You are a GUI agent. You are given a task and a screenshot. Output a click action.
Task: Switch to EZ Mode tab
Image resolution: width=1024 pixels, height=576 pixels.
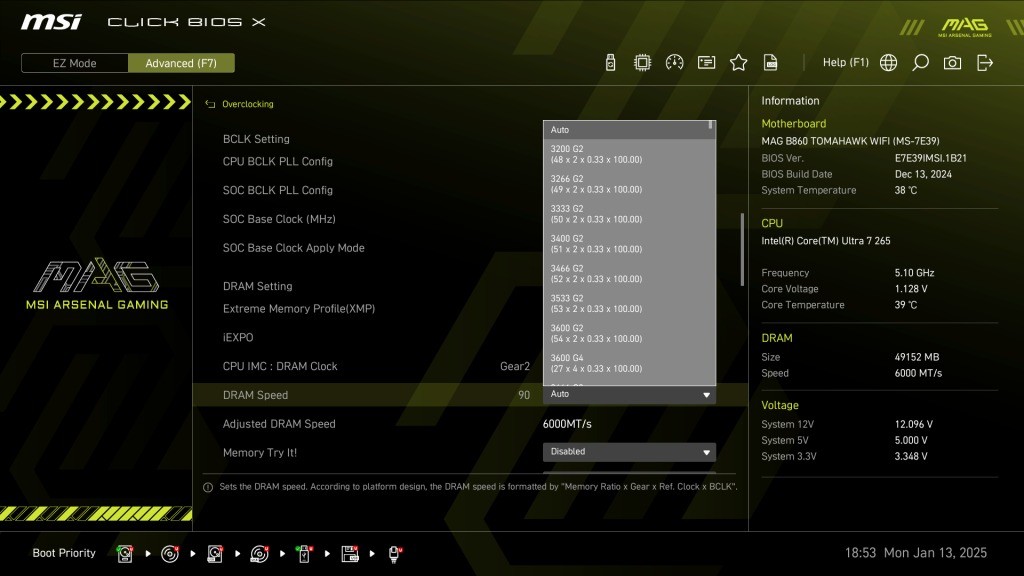75,63
